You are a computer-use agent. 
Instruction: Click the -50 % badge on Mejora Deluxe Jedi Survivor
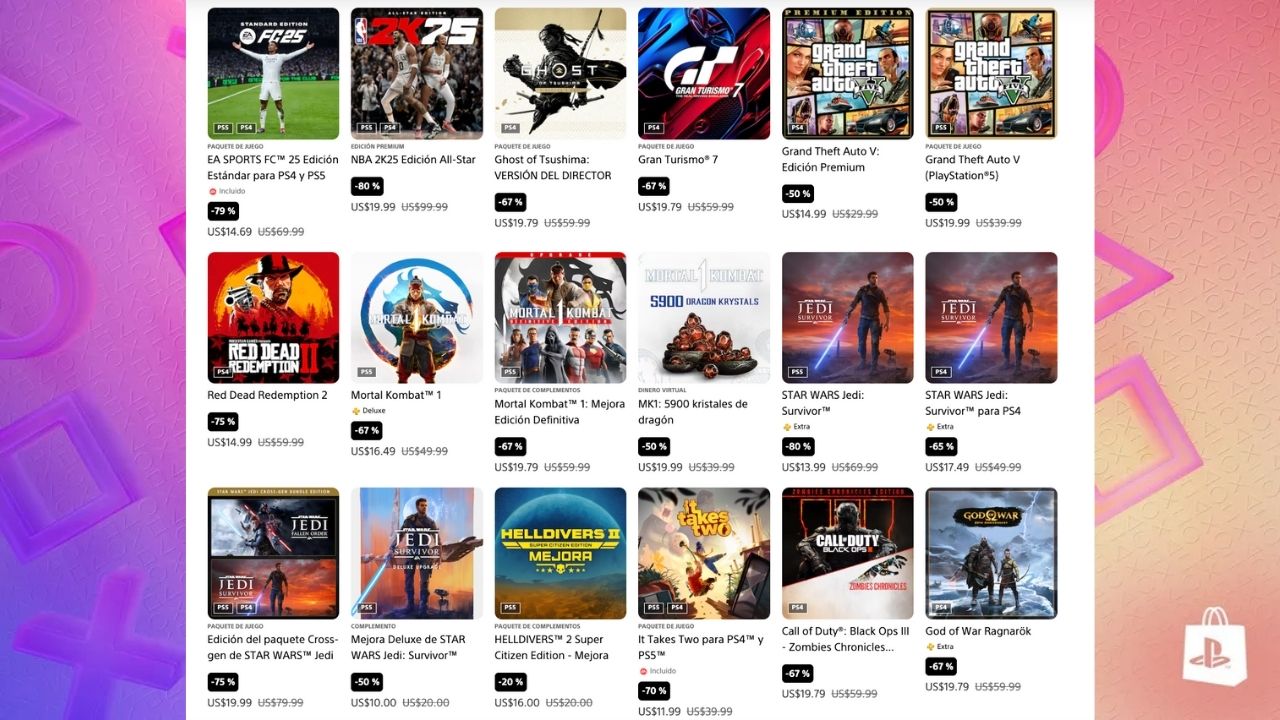coord(366,682)
